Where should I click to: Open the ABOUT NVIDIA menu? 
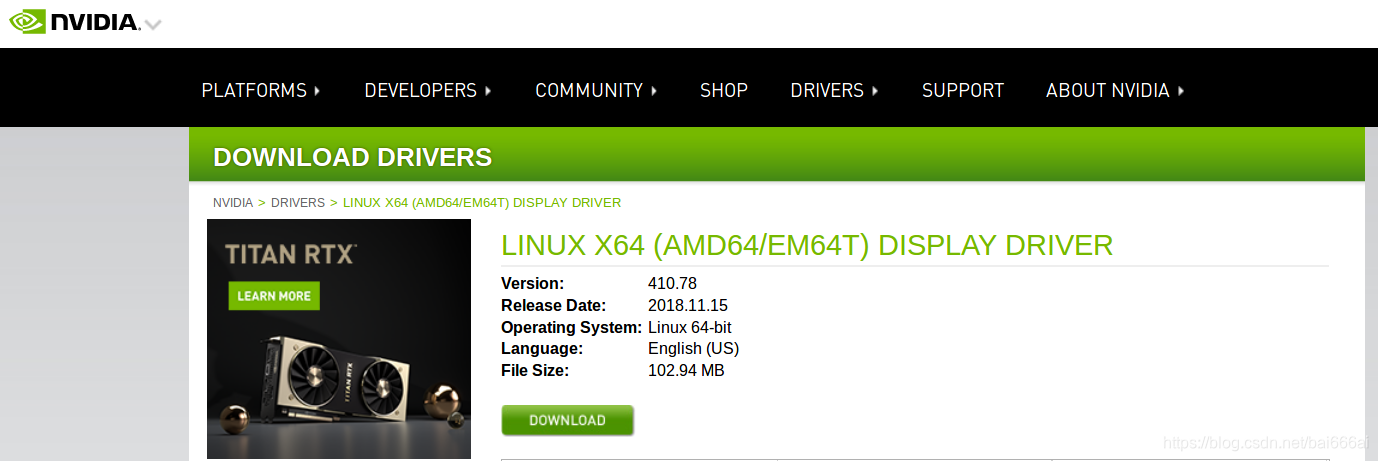point(1108,90)
